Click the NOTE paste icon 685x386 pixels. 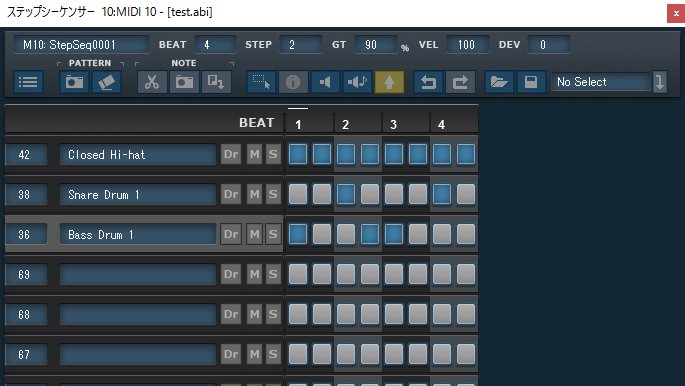pyautogui.click(x=216, y=82)
